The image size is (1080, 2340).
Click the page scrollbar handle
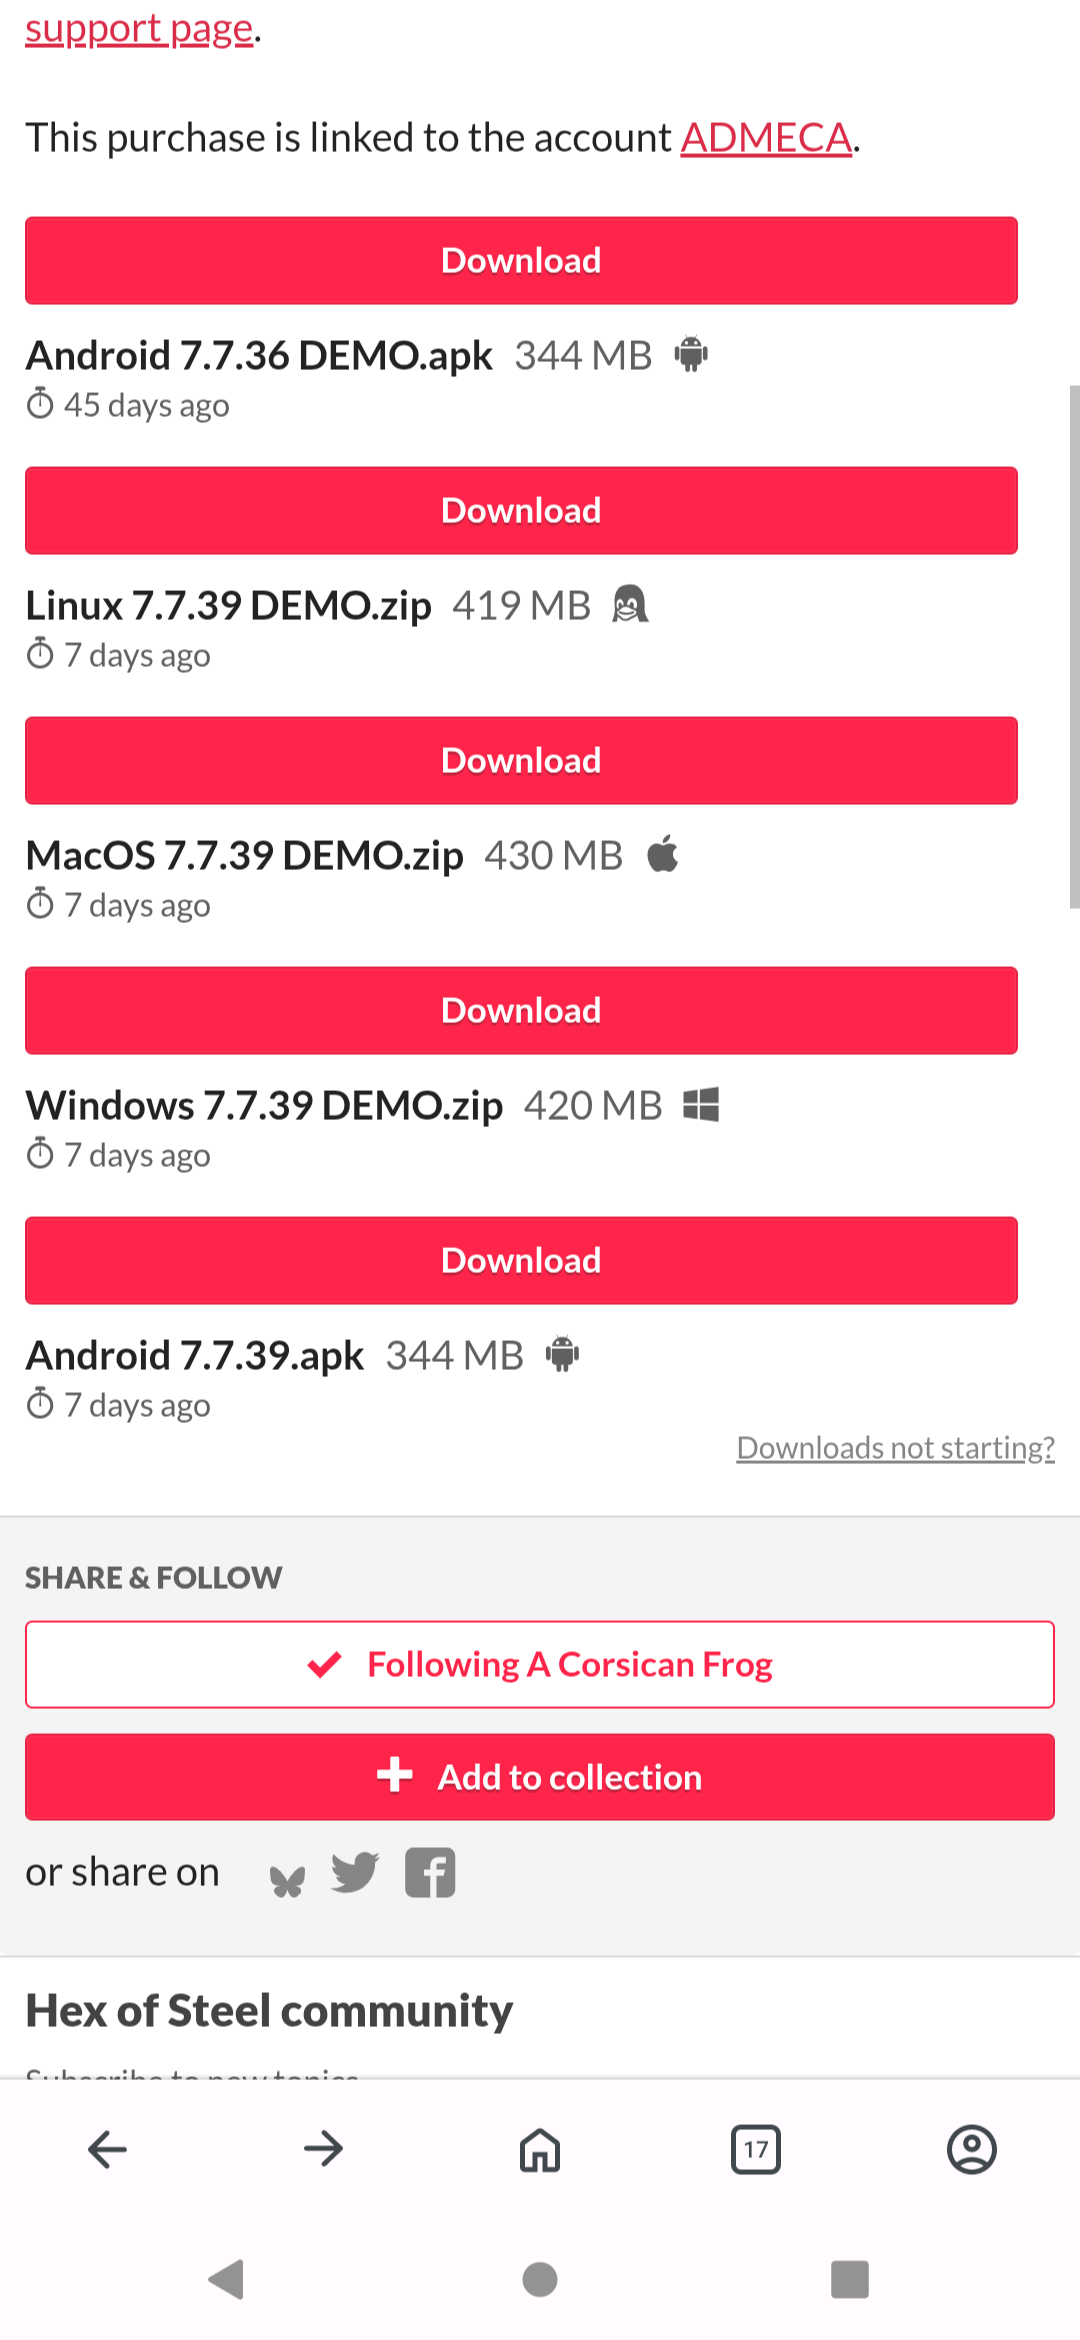[x=1074, y=646]
